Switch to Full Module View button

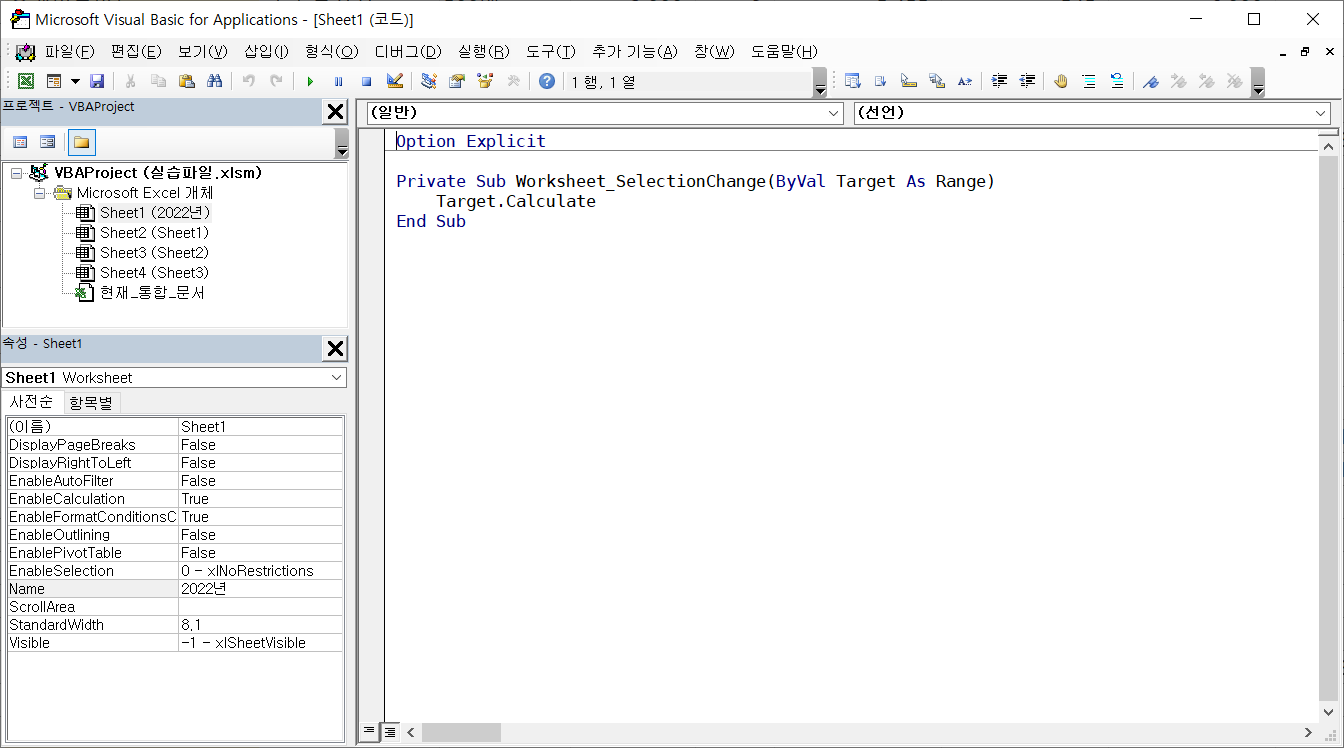(389, 732)
